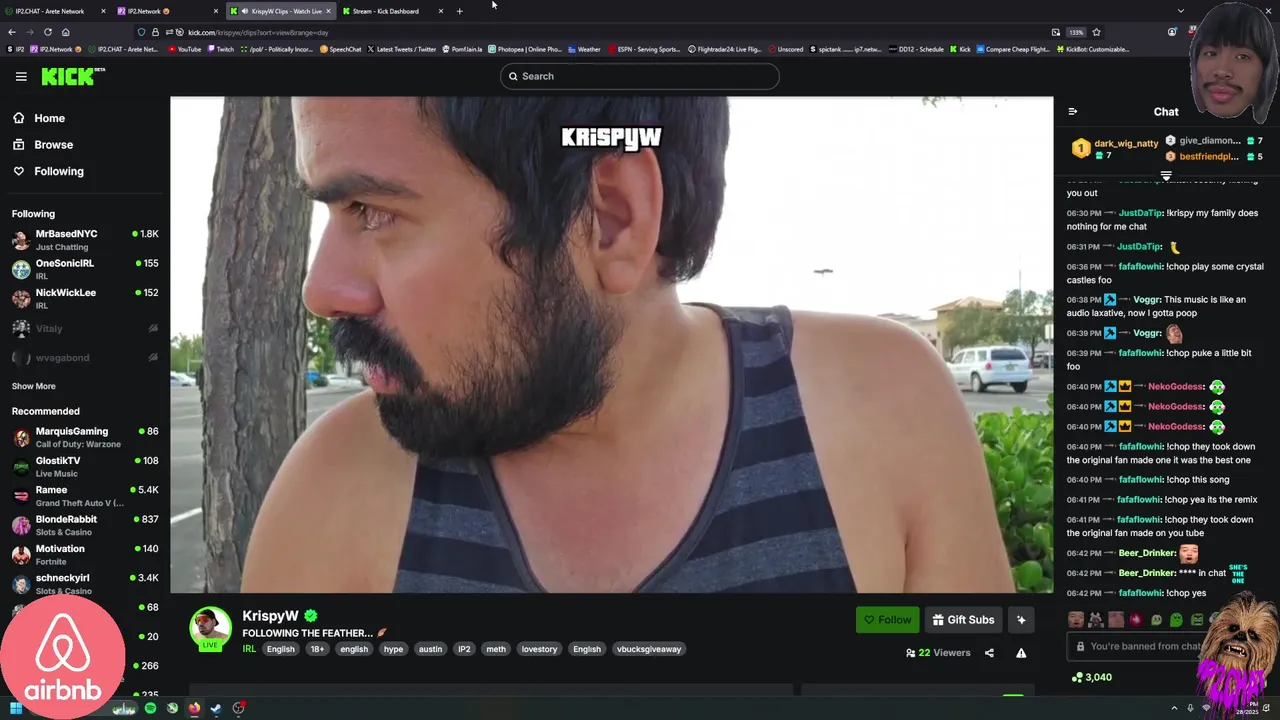Open the YouTube bookmark
Image resolution: width=1280 pixels, height=720 pixels.
185,49
